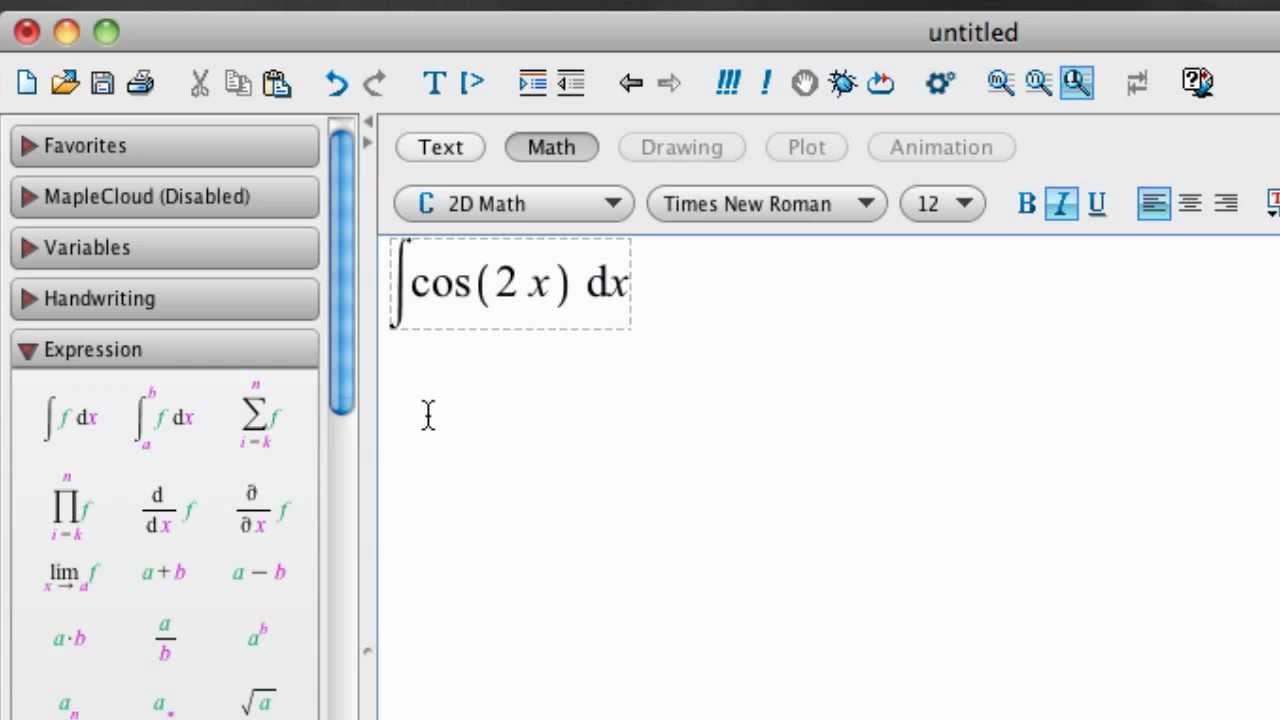Save the worksheet with floppy icon
1280x720 pixels.
[x=102, y=83]
